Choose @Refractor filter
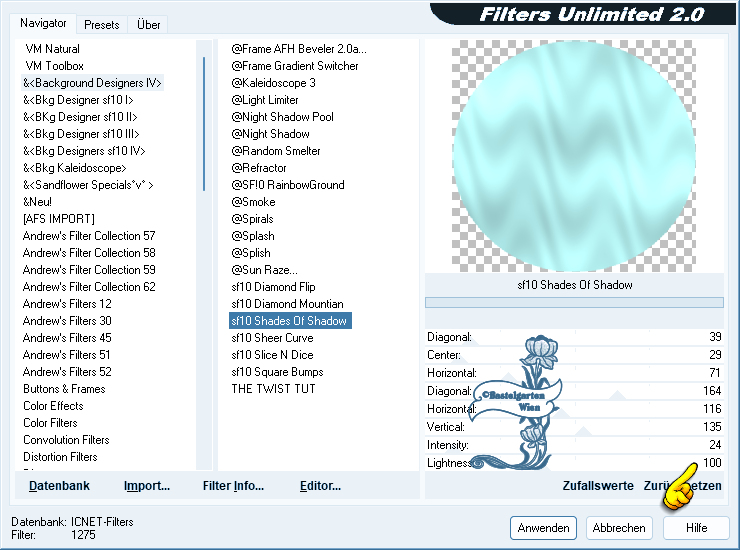 point(259,168)
